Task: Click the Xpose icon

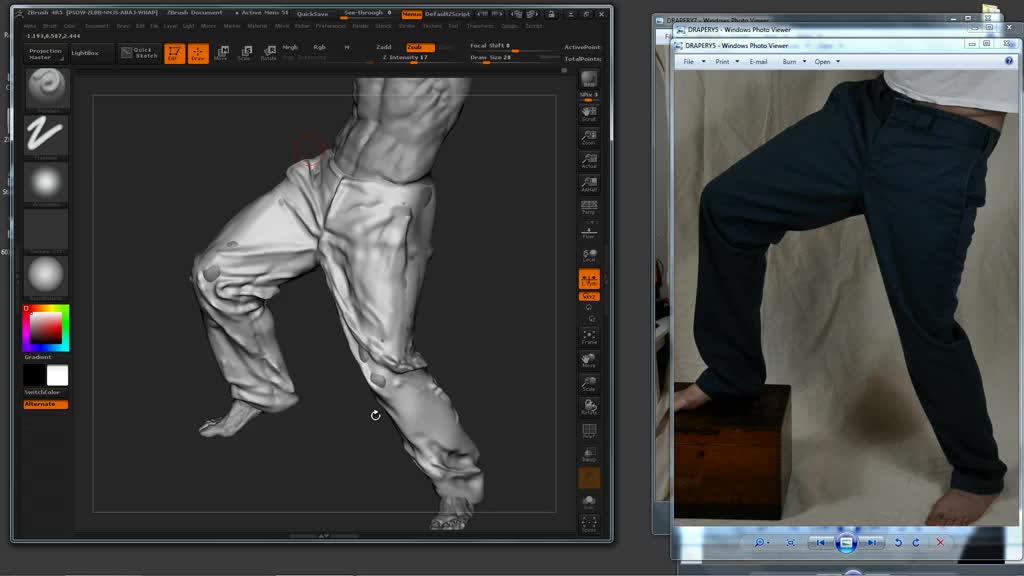Action: [589, 524]
